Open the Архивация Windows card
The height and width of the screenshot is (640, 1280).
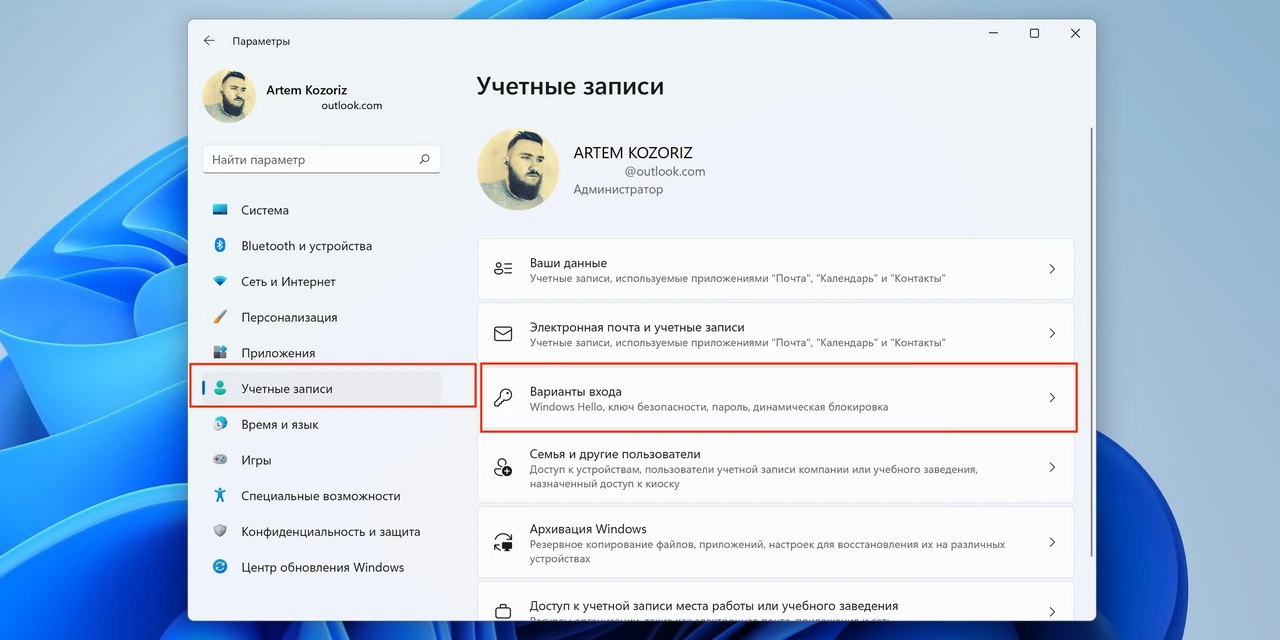pyautogui.click(x=776, y=542)
